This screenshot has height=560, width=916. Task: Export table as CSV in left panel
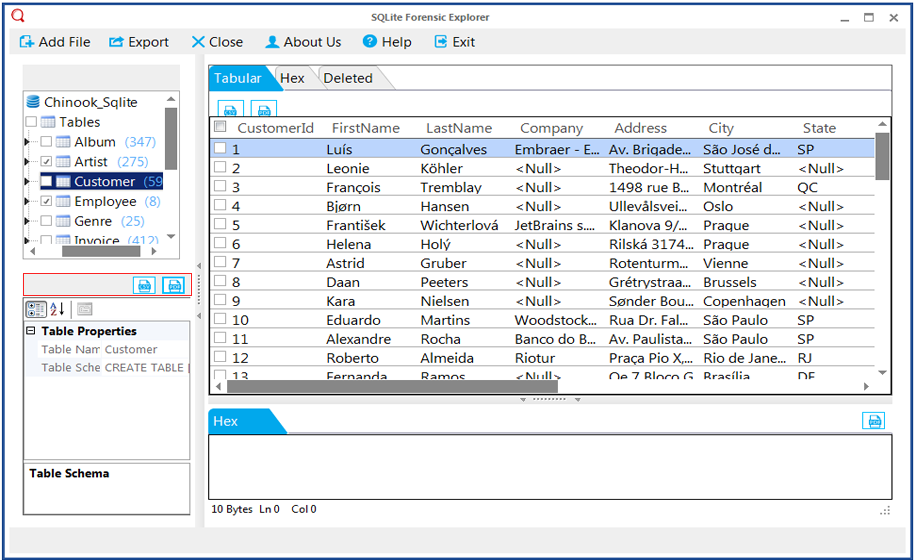144,286
